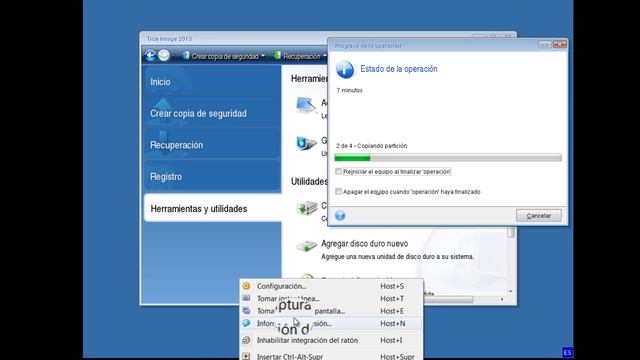Choose the Host+N session information entry
The image size is (640, 360).
331,323
